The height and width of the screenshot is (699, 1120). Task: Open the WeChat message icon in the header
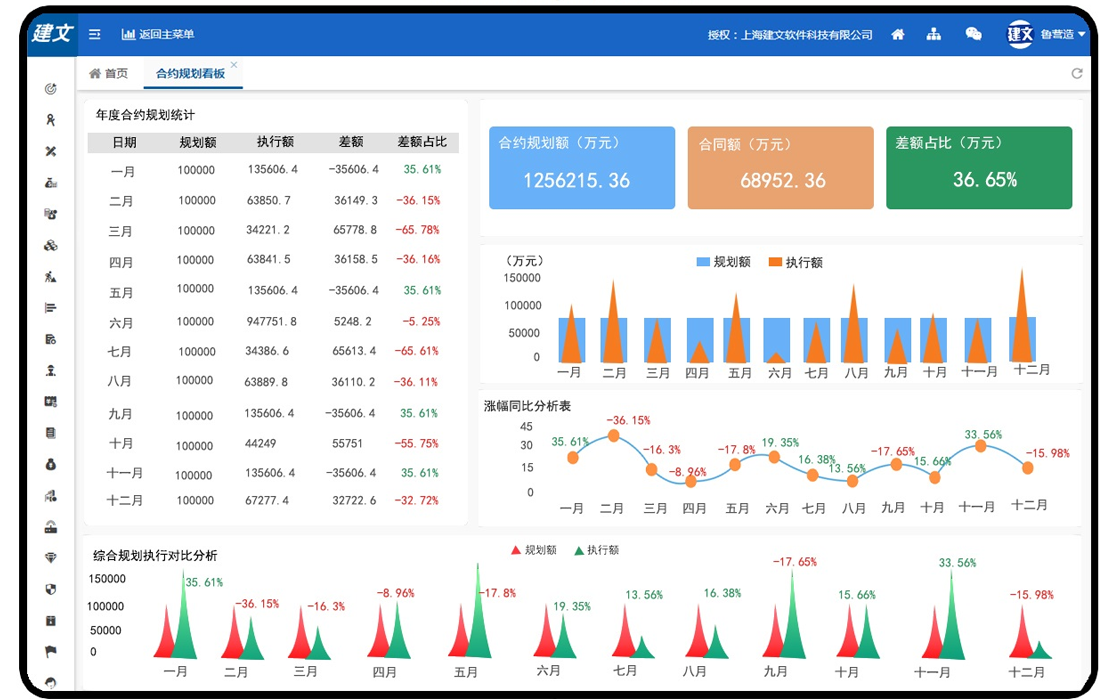click(973, 34)
